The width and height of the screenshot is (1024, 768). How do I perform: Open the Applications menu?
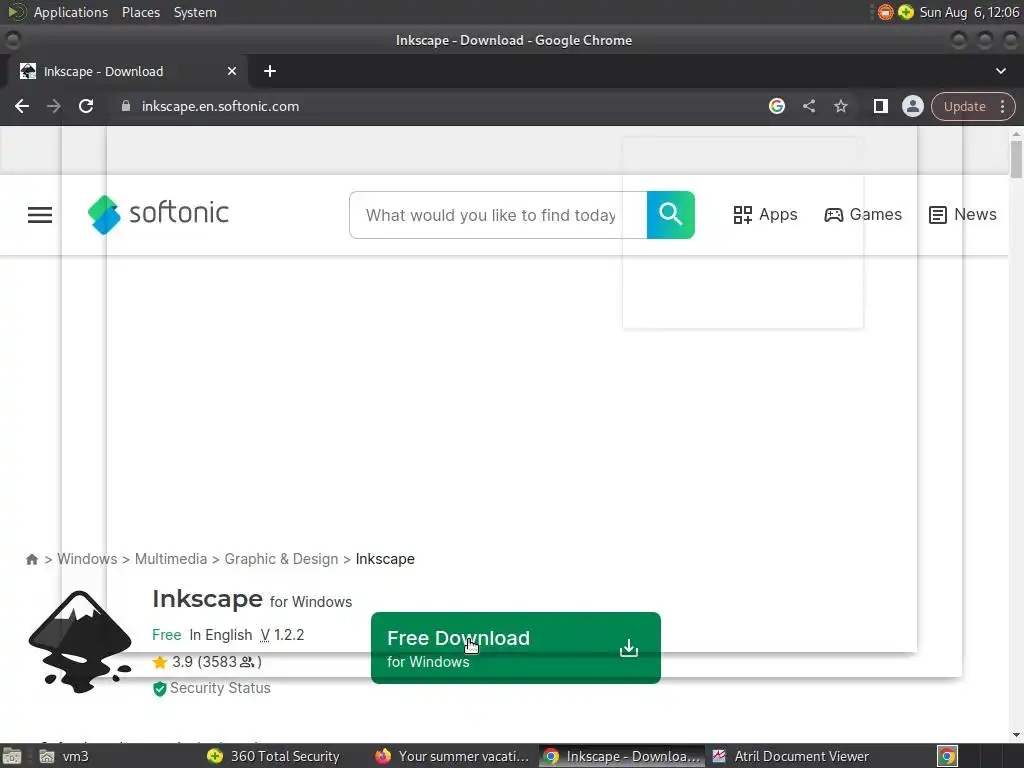click(x=71, y=12)
